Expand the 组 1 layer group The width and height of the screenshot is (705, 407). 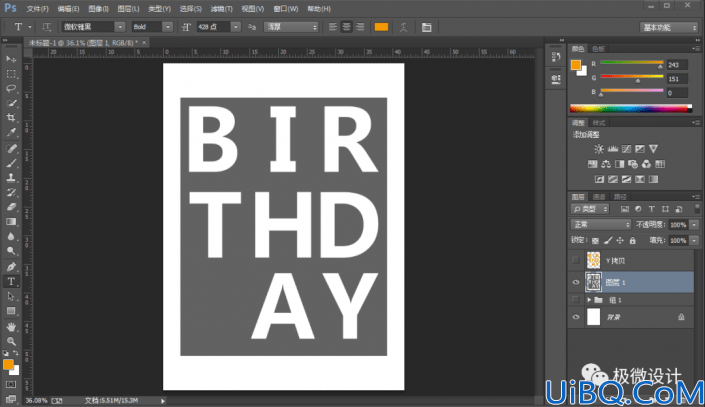coord(589,300)
